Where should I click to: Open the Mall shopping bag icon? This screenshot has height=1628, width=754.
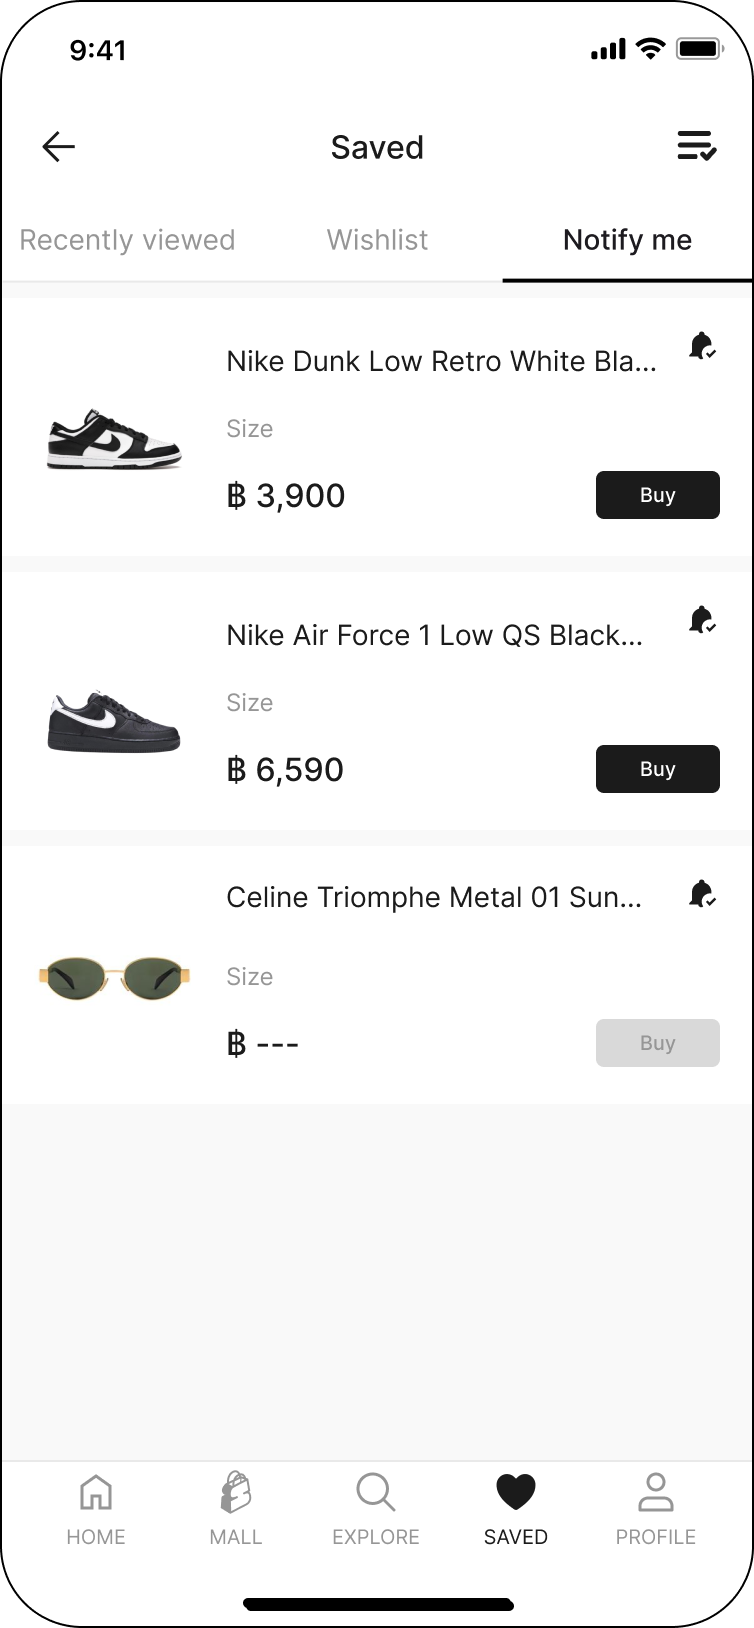click(236, 1493)
